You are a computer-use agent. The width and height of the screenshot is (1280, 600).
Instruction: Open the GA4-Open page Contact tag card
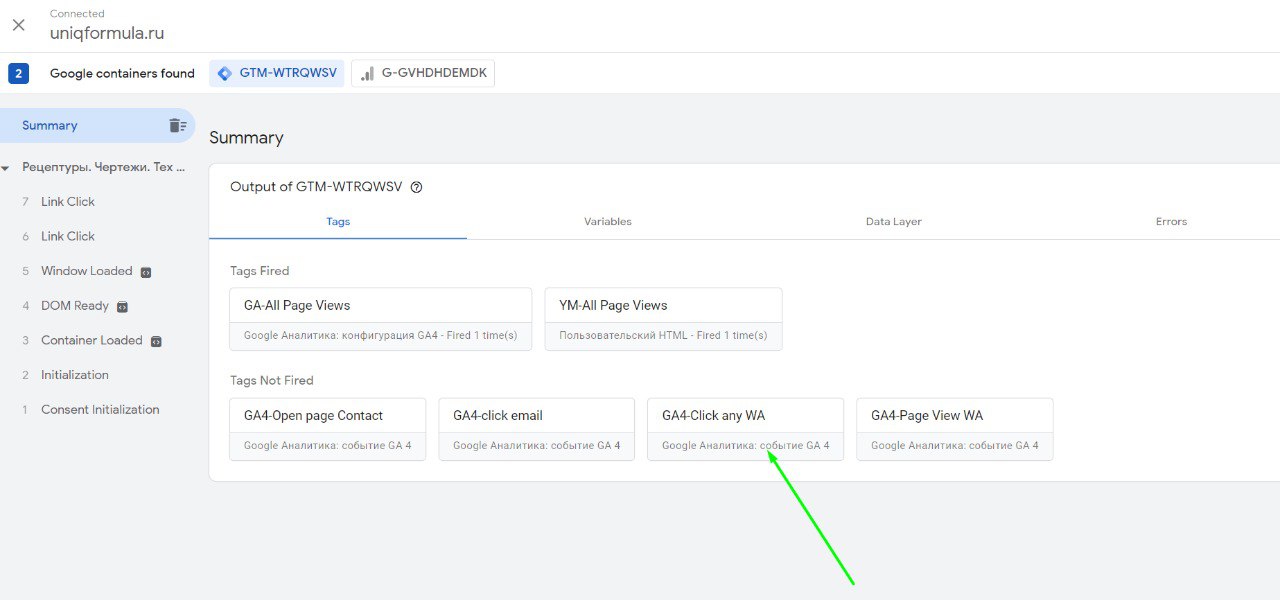(328, 429)
